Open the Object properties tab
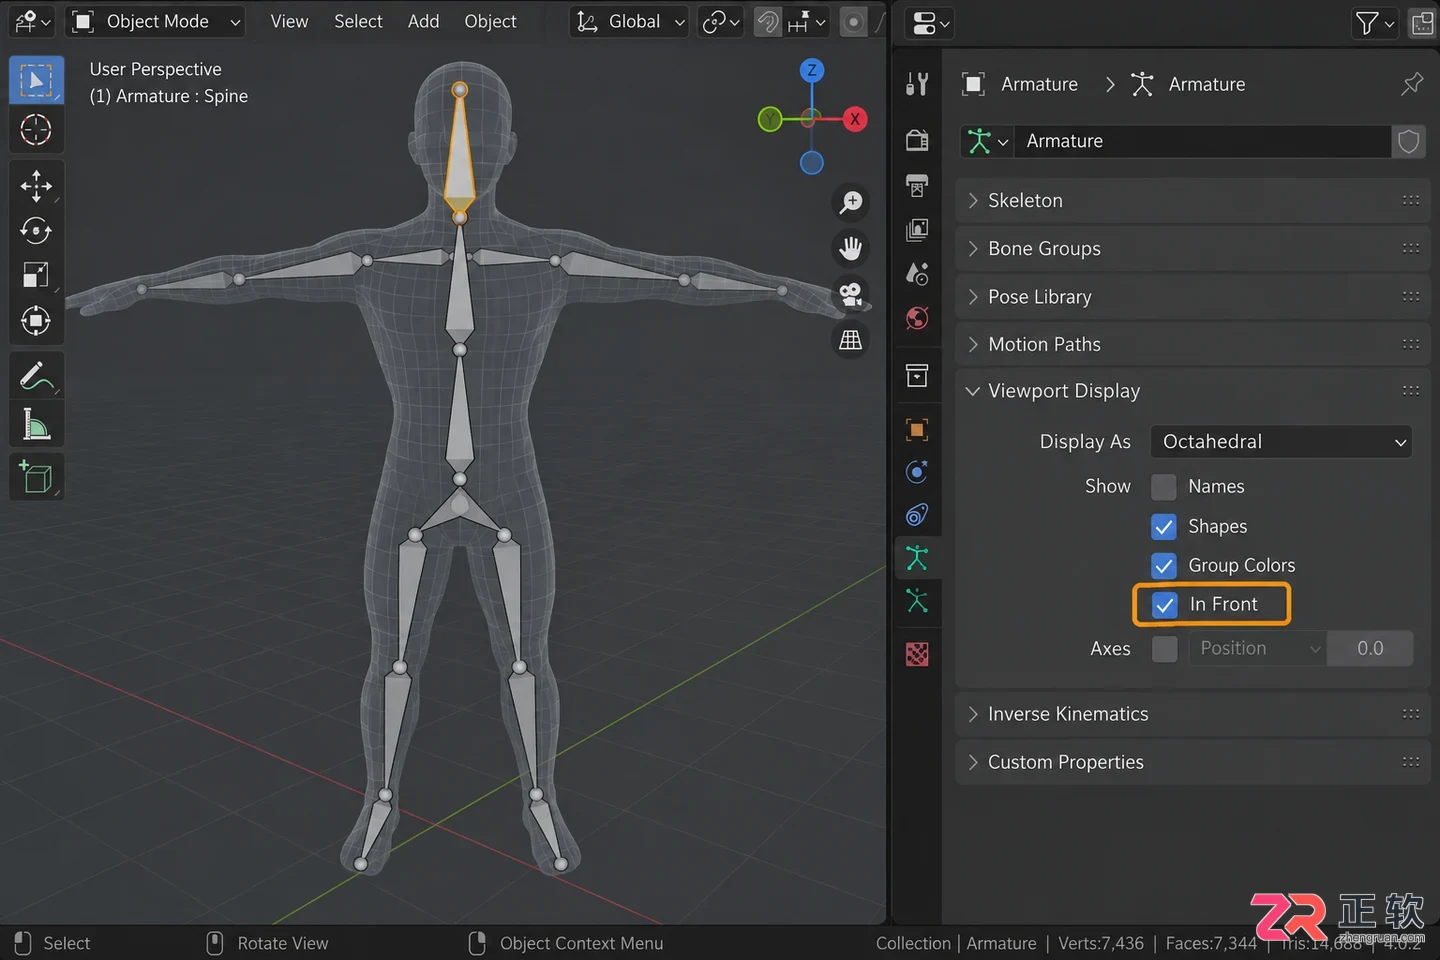 pyautogui.click(x=917, y=430)
